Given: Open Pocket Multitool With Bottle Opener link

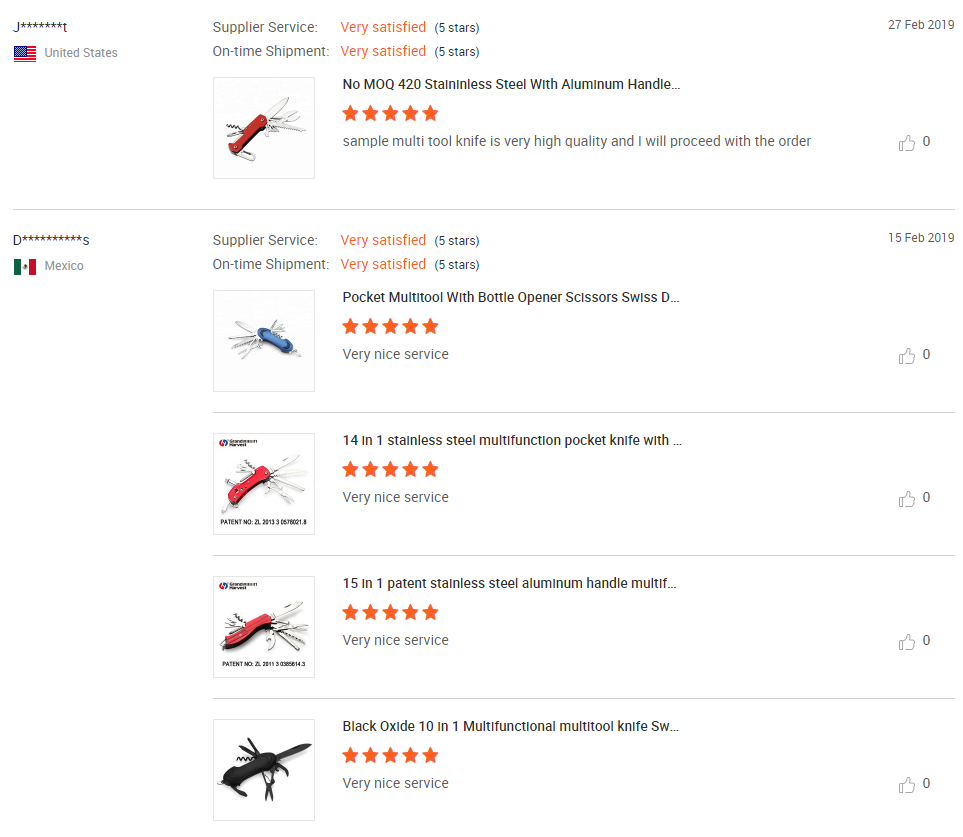Looking at the screenshot, I should click(x=511, y=298).
